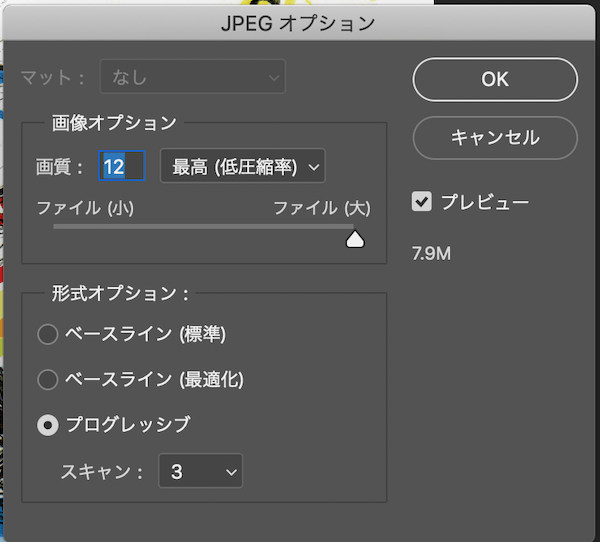The image size is (600, 542).
Task: Click the file size quality slider handle
Action: 355,239
